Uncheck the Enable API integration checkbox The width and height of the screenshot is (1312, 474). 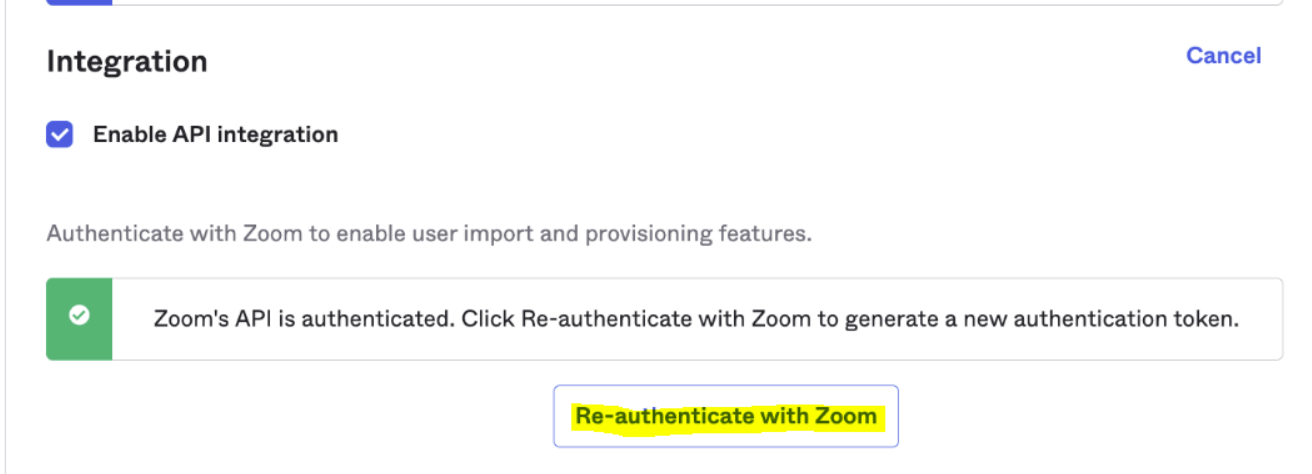(x=60, y=135)
